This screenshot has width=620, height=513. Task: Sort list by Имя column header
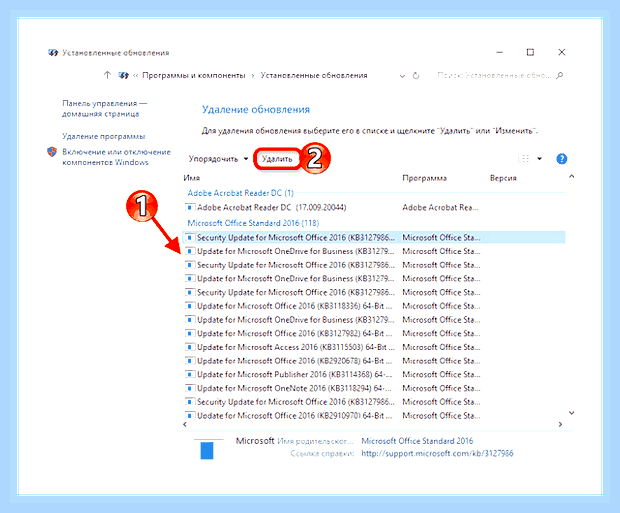pos(191,178)
